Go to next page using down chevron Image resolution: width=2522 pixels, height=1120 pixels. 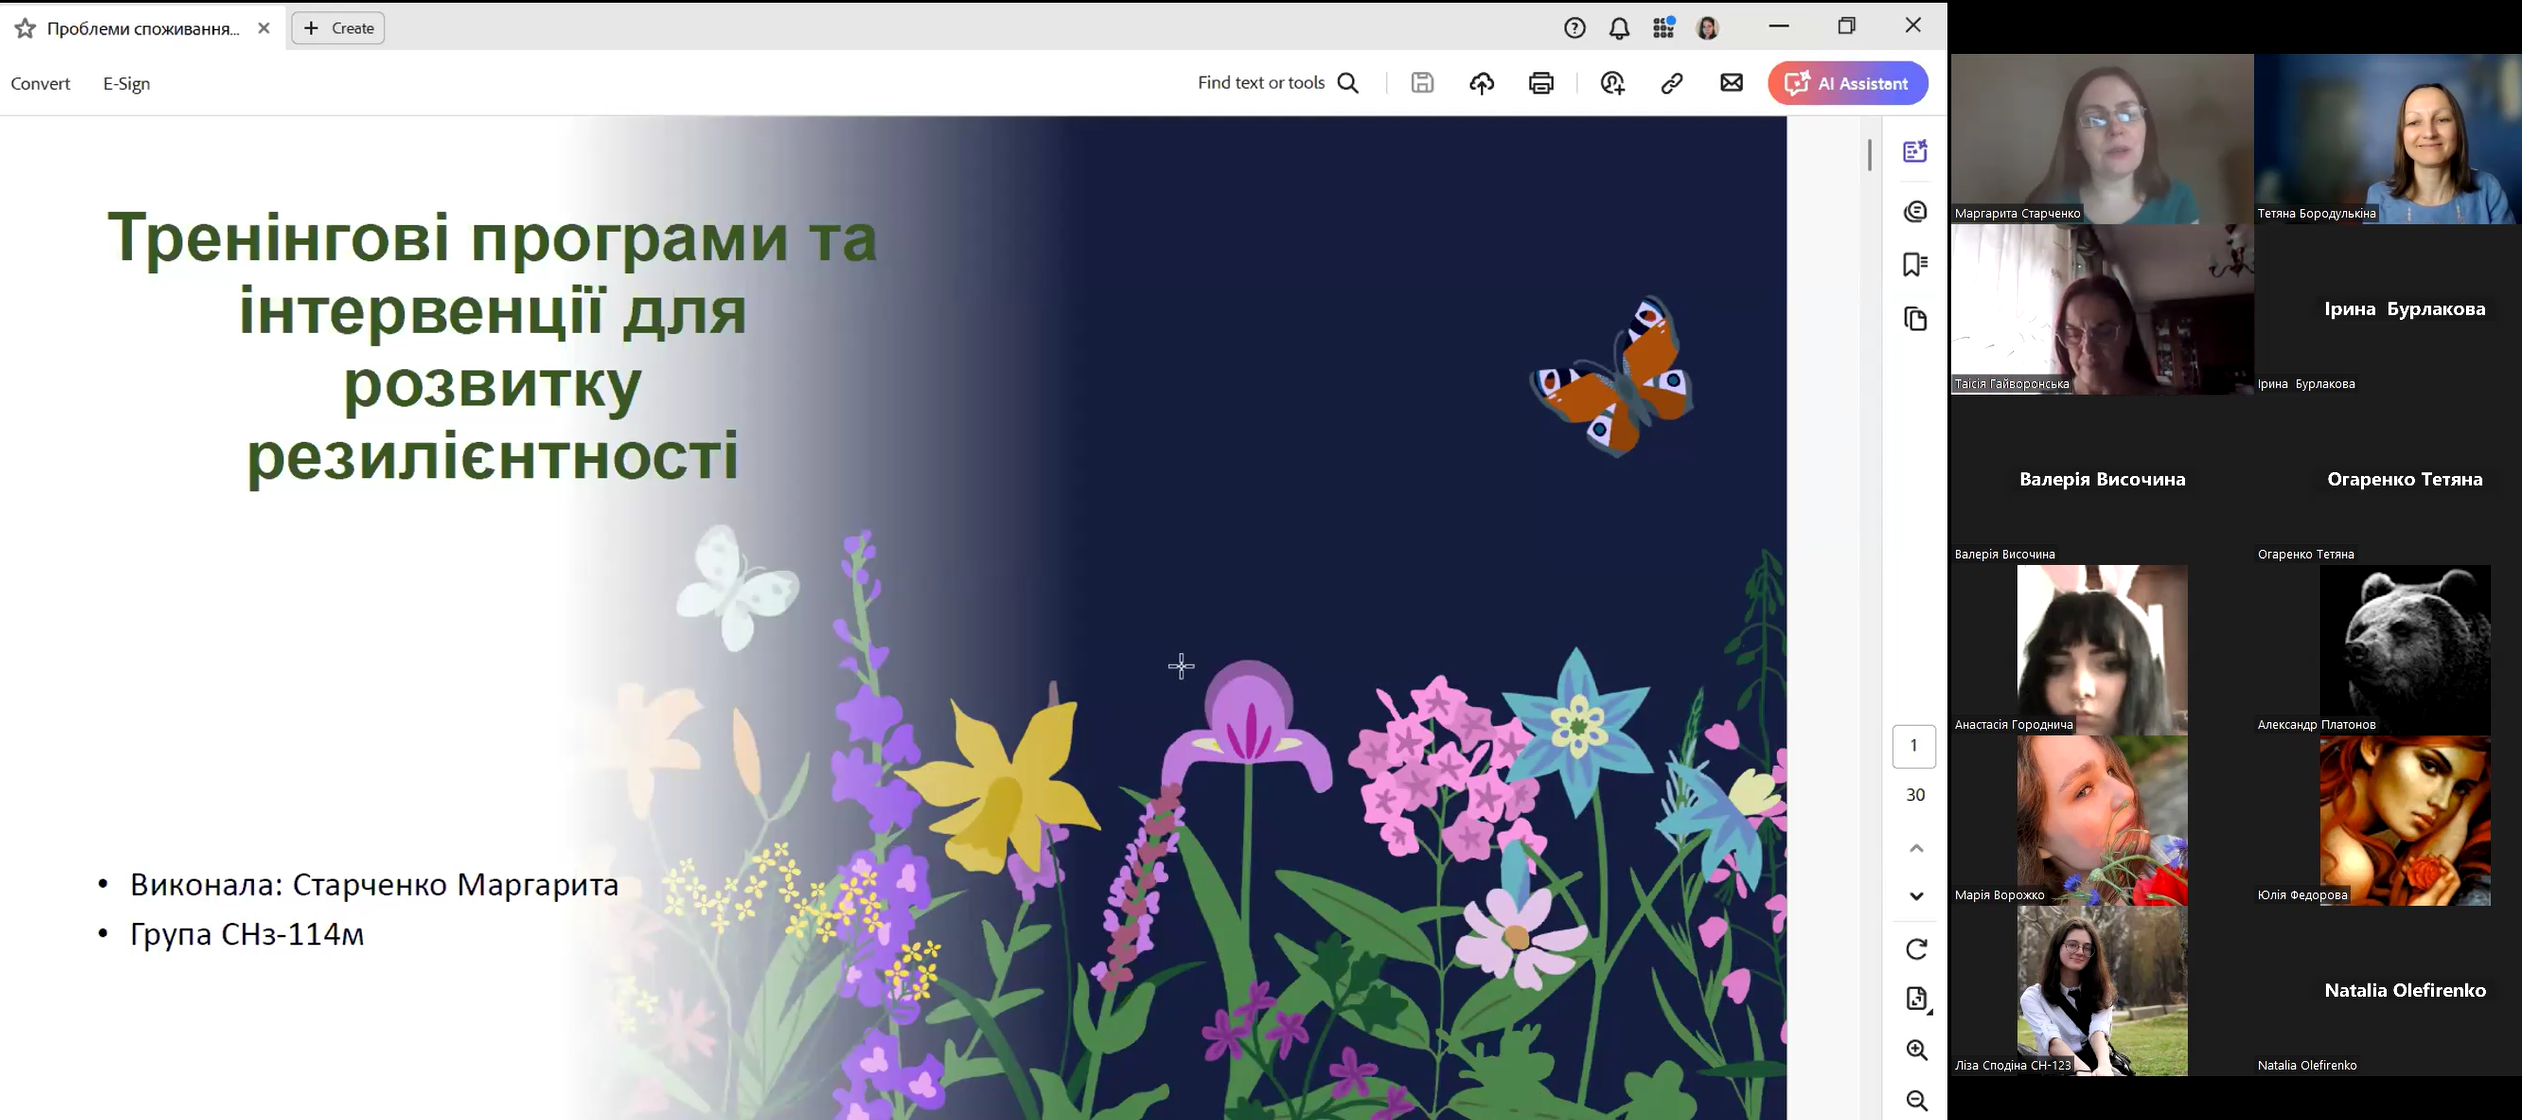click(x=1916, y=896)
